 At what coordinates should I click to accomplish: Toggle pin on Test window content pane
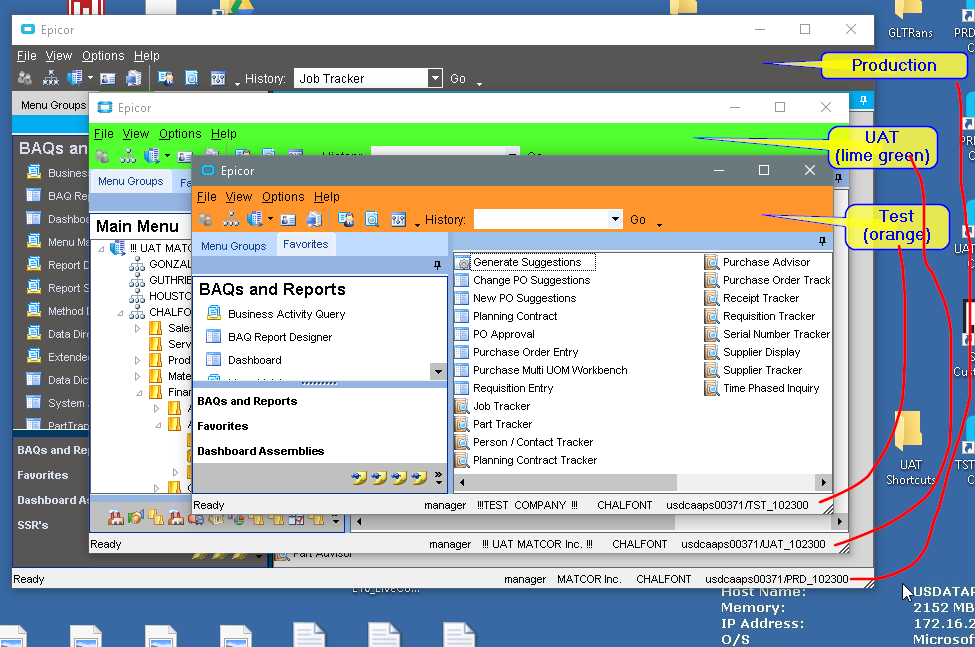click(823, 241)
